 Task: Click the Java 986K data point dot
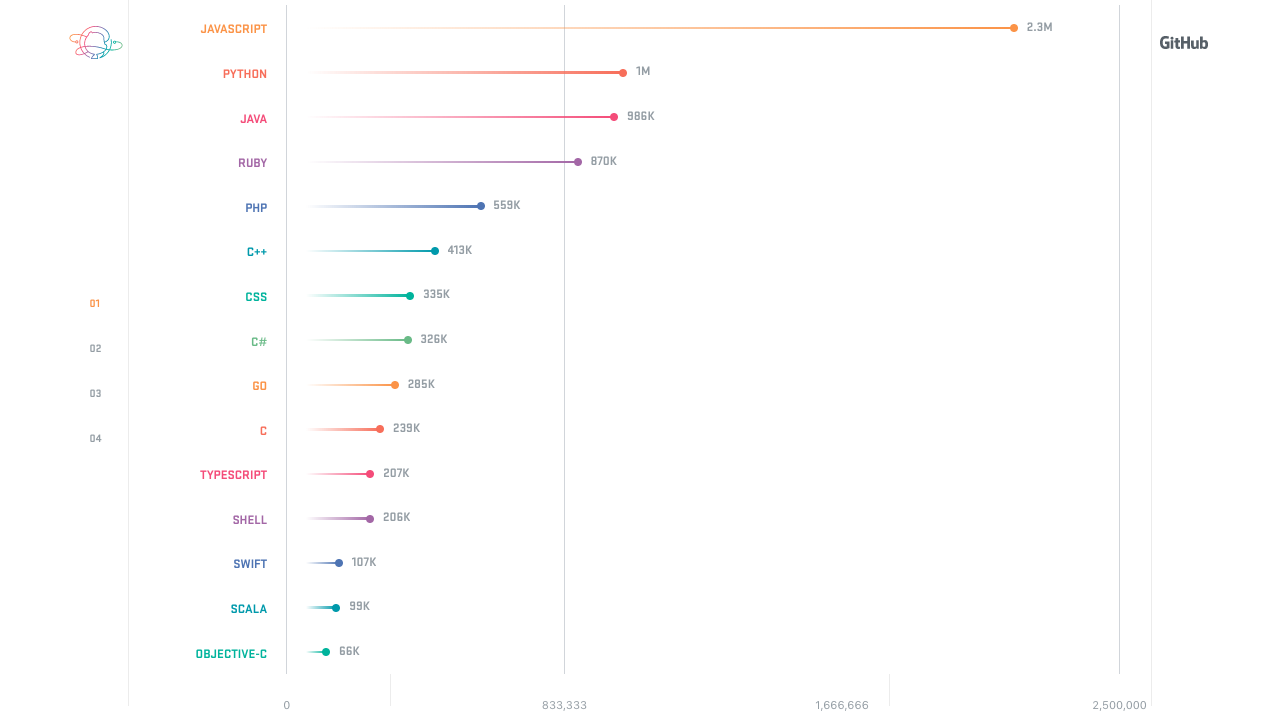[614, 117]
